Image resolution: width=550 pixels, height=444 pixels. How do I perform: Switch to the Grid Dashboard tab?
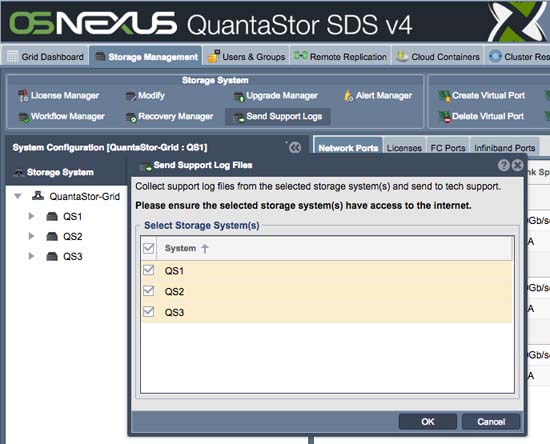coord(45,56)
